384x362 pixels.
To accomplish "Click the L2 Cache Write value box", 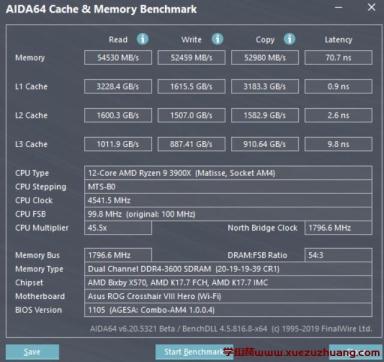I will click(x=191, y=115).
